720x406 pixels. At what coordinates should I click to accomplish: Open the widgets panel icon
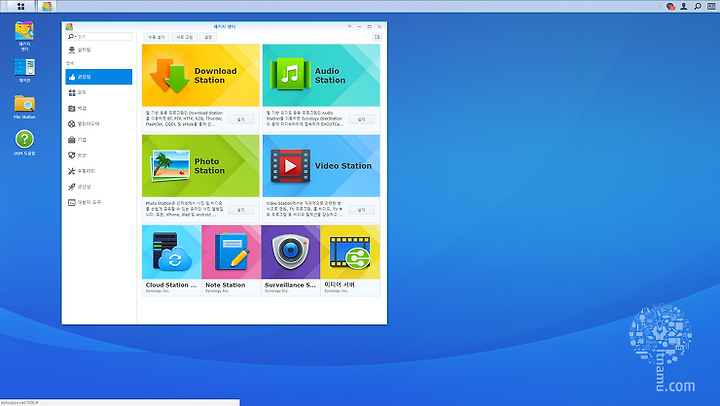click(x=711, y=6)
